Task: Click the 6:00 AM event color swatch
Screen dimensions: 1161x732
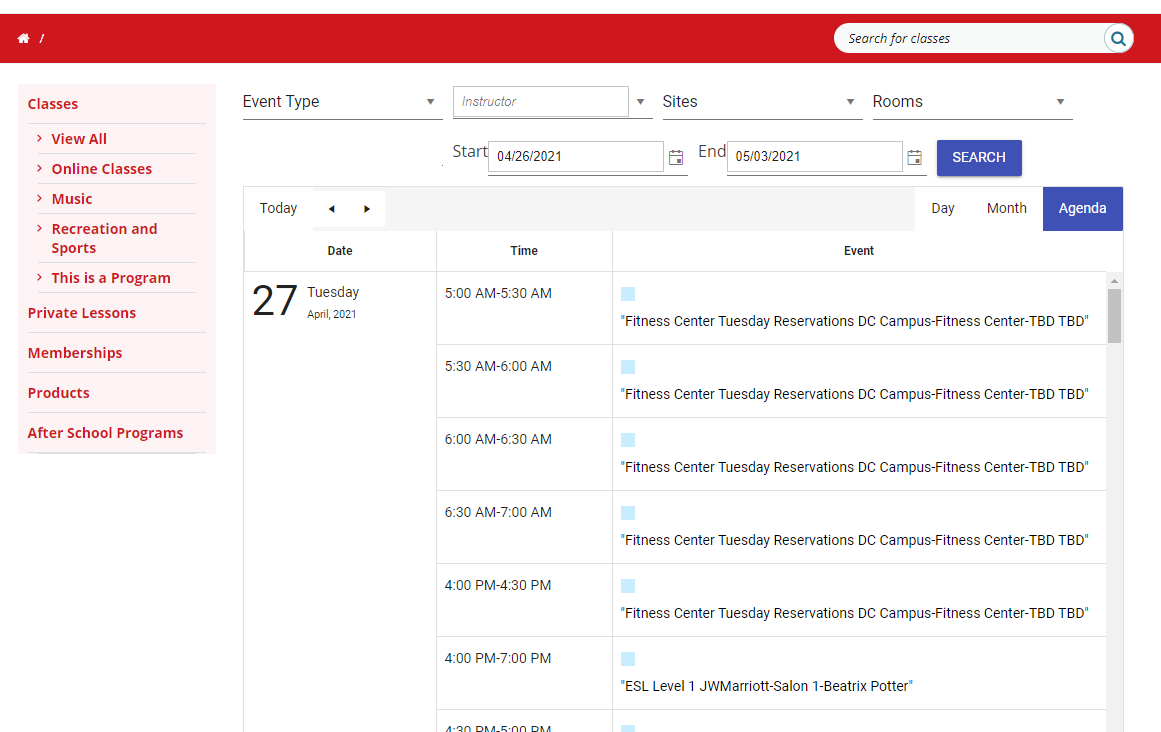Action: coord(628,440)
